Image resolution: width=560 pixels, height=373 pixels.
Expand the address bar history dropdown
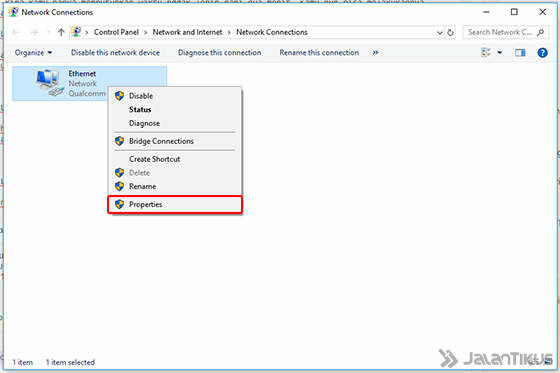coord(440,33)
